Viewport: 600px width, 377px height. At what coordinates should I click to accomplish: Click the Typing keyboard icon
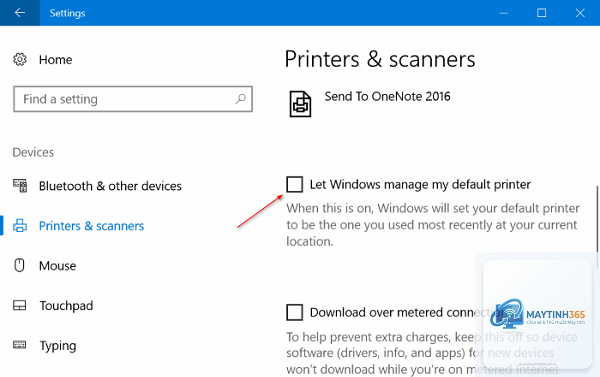point(20,345)
